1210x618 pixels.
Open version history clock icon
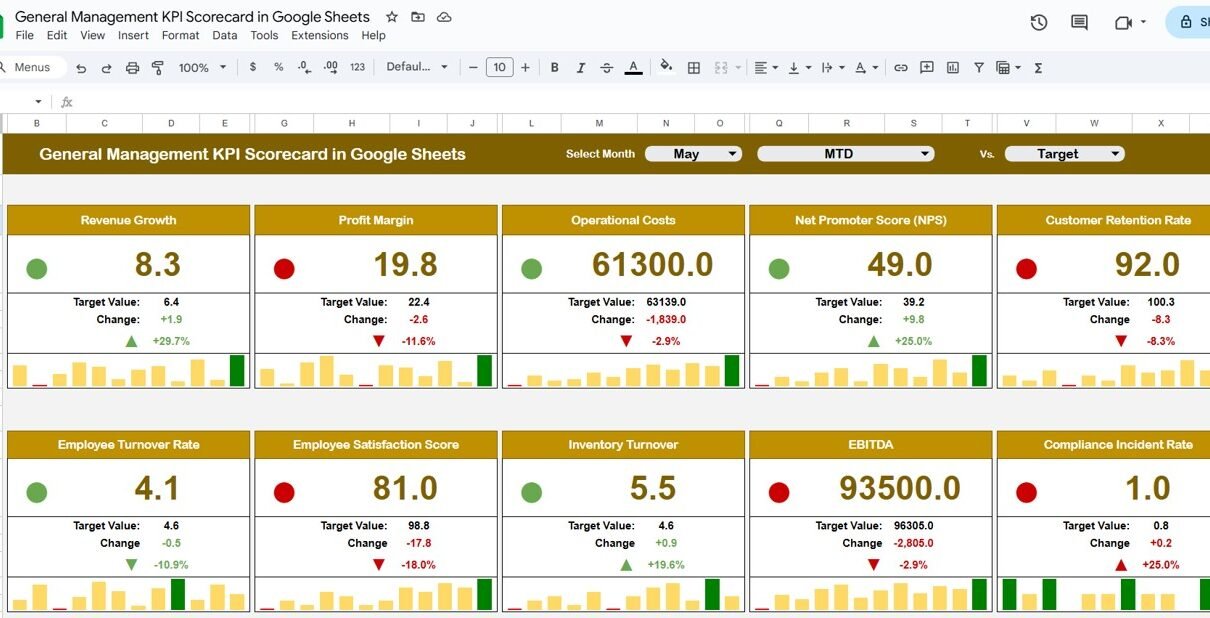pyautogui.click(x=1039, y=22)
